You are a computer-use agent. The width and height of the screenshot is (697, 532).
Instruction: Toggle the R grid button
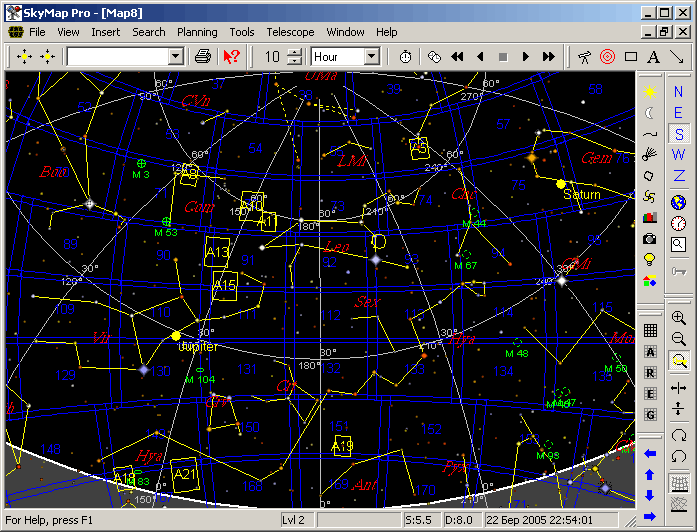click(x=650, y=373)
